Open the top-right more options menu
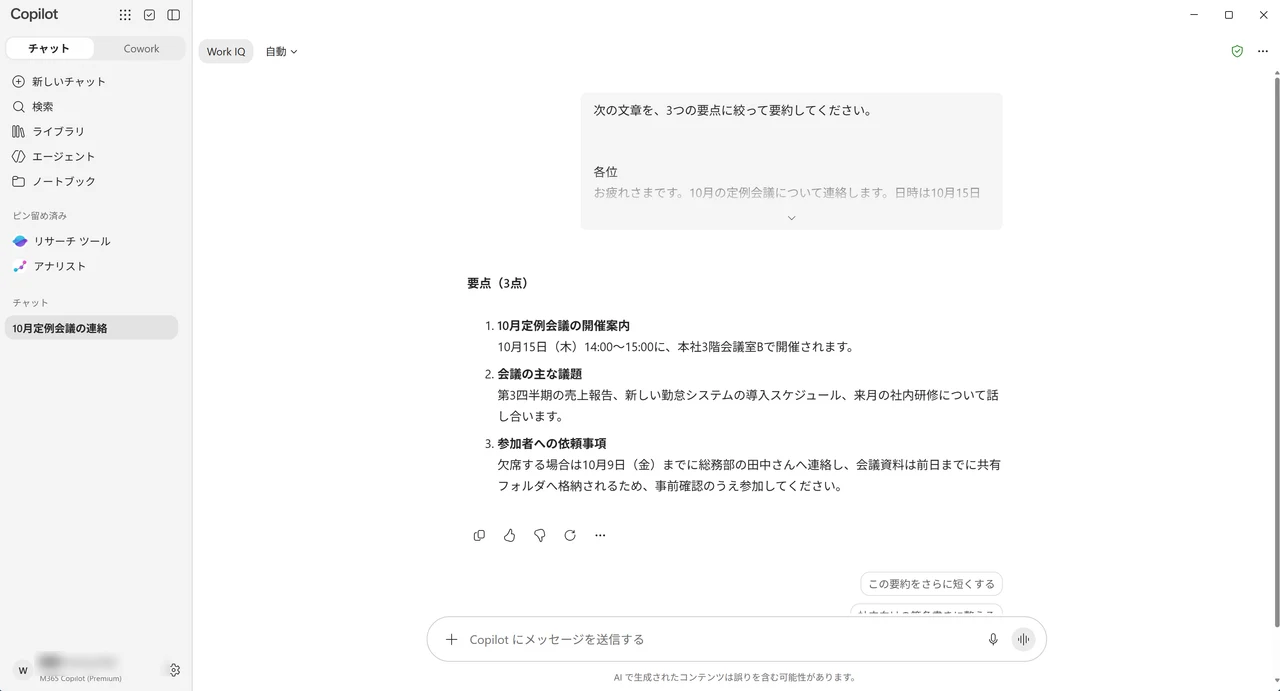The height and width of the screenshot is (691, 1280). [x=1263, y=51]
